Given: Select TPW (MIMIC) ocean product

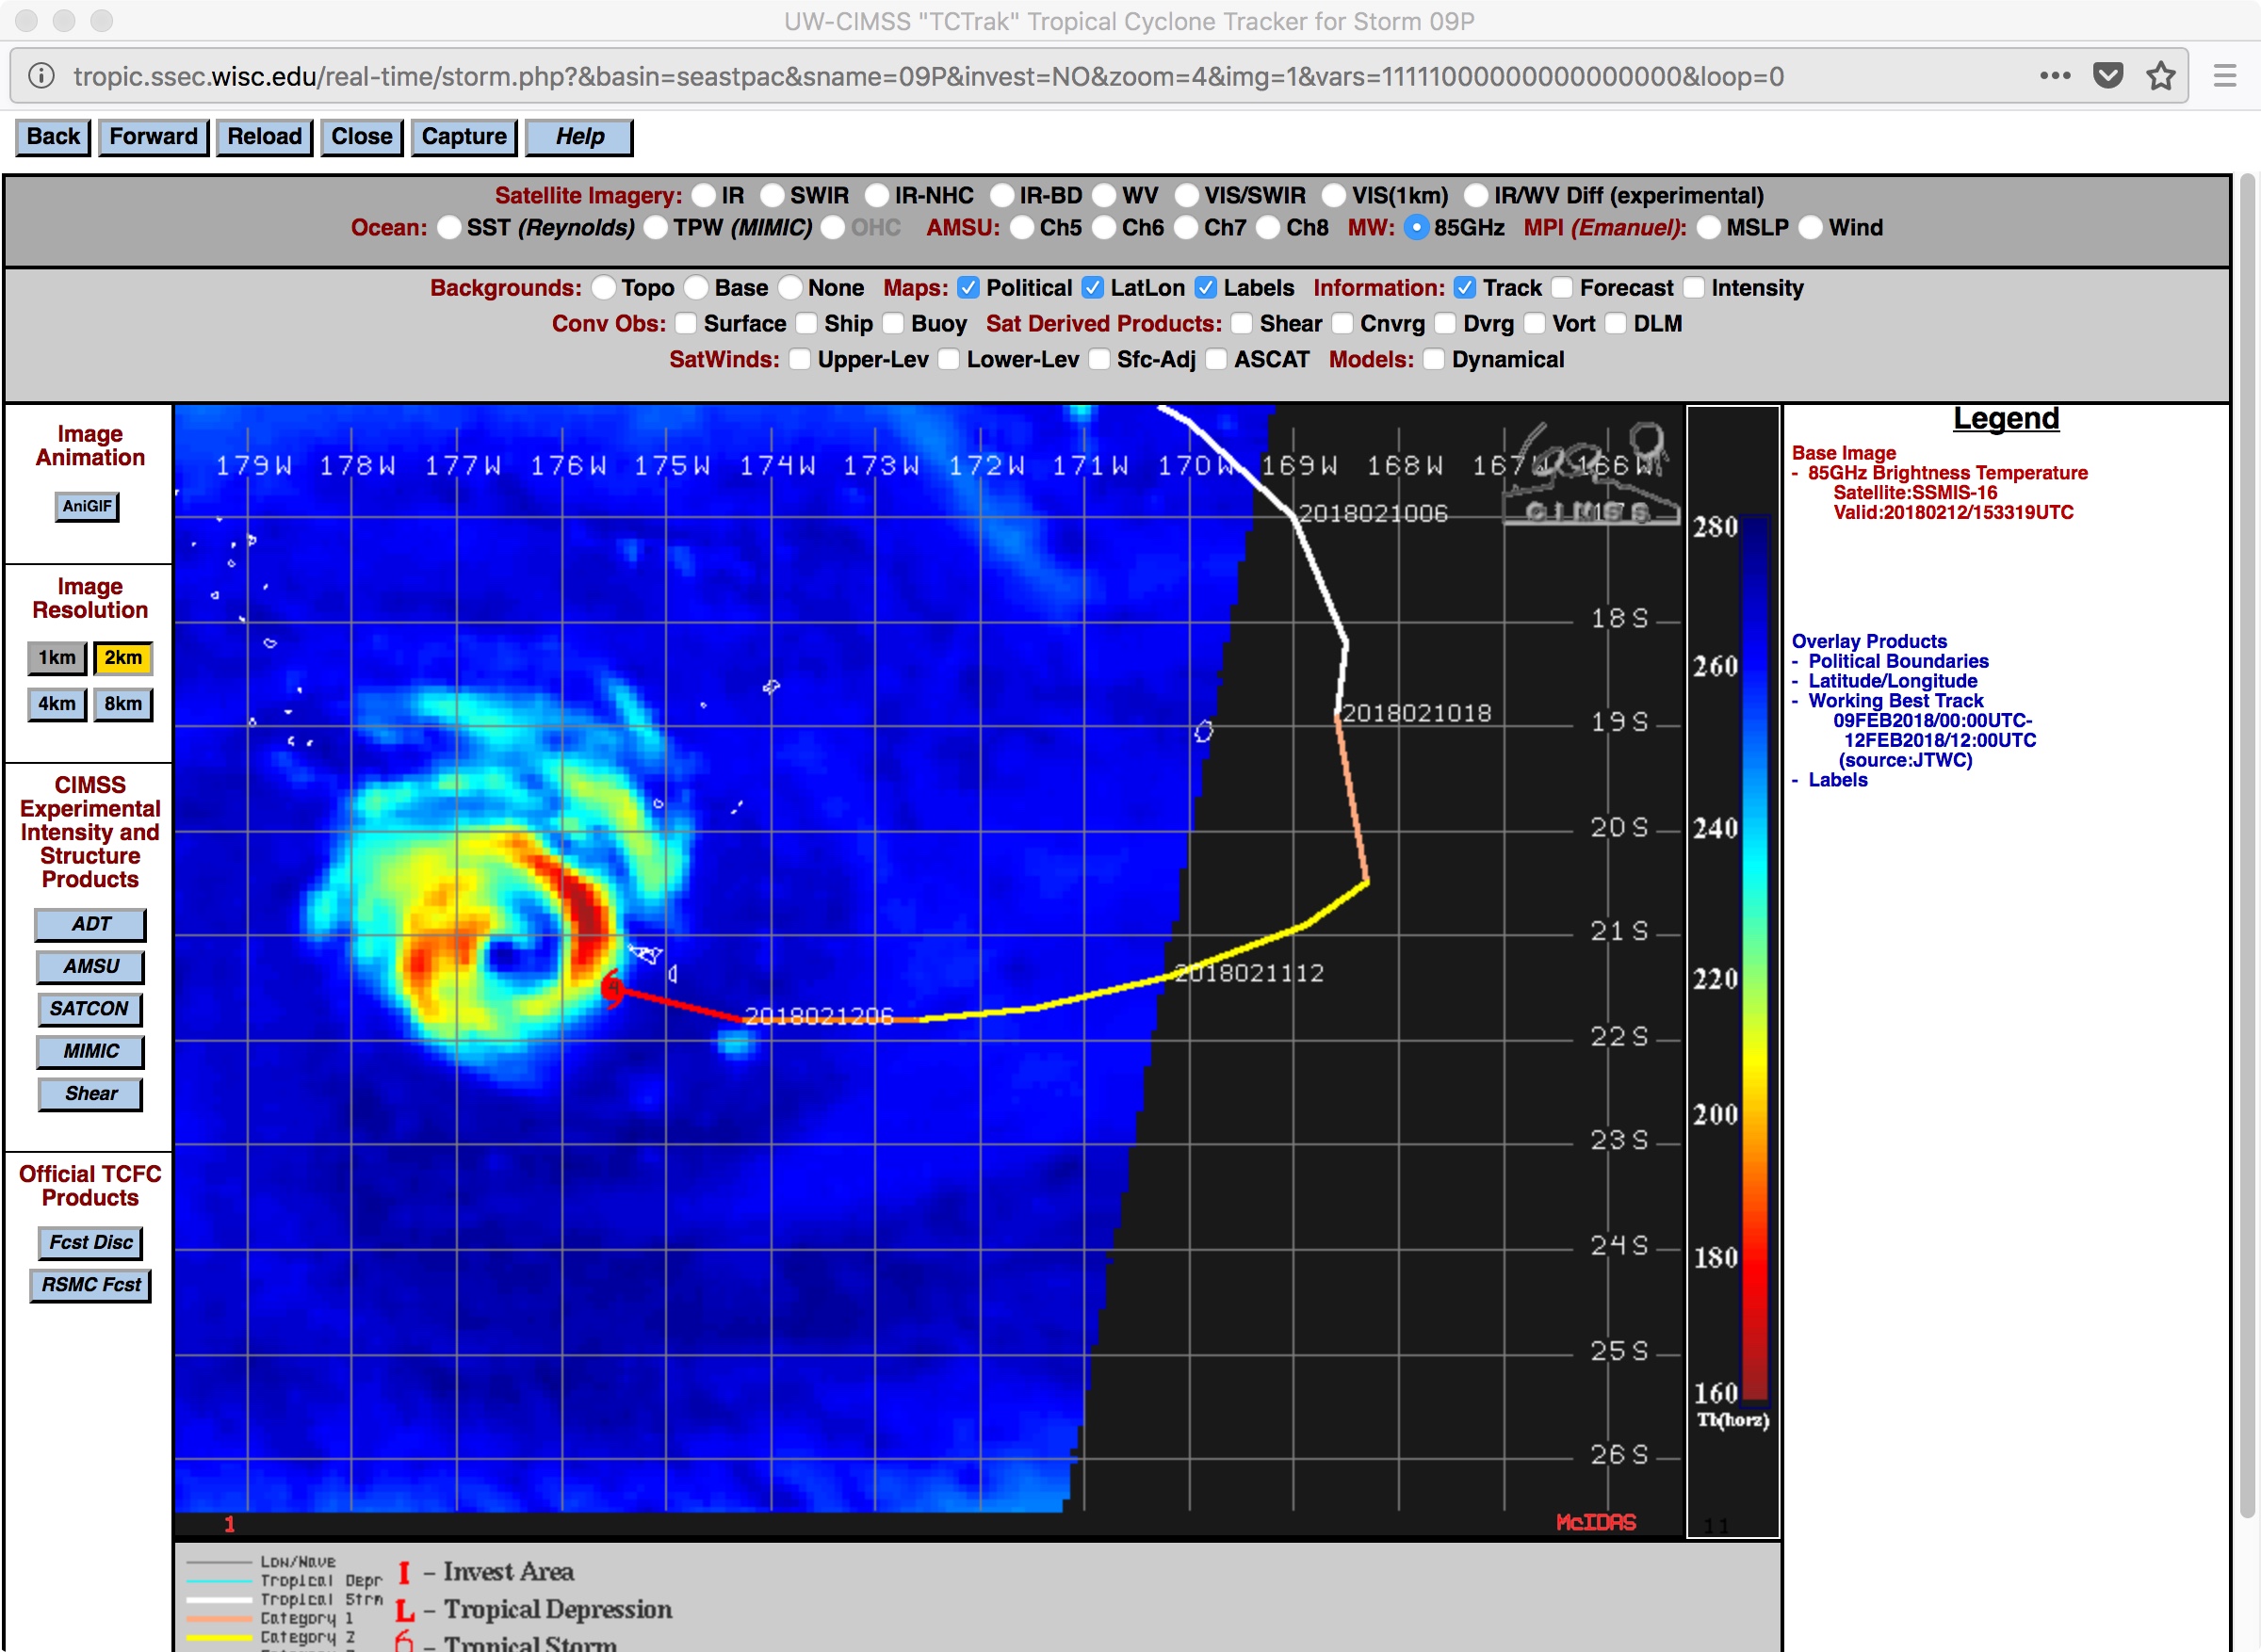Looking at the screenshot, I should pyautogui.click(x=655, y=228).
